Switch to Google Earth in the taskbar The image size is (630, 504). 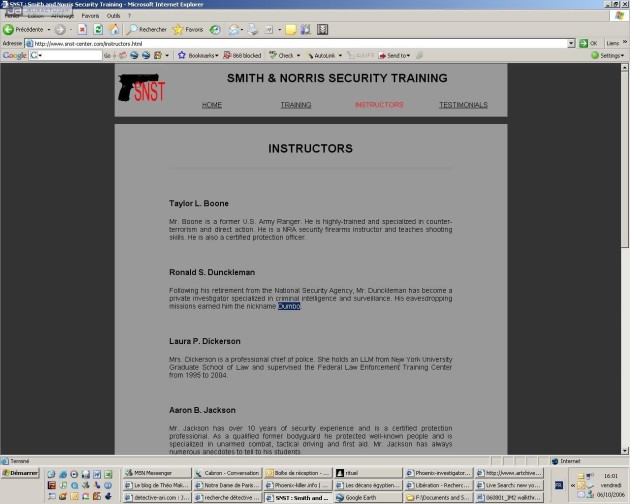pos(365,497)
